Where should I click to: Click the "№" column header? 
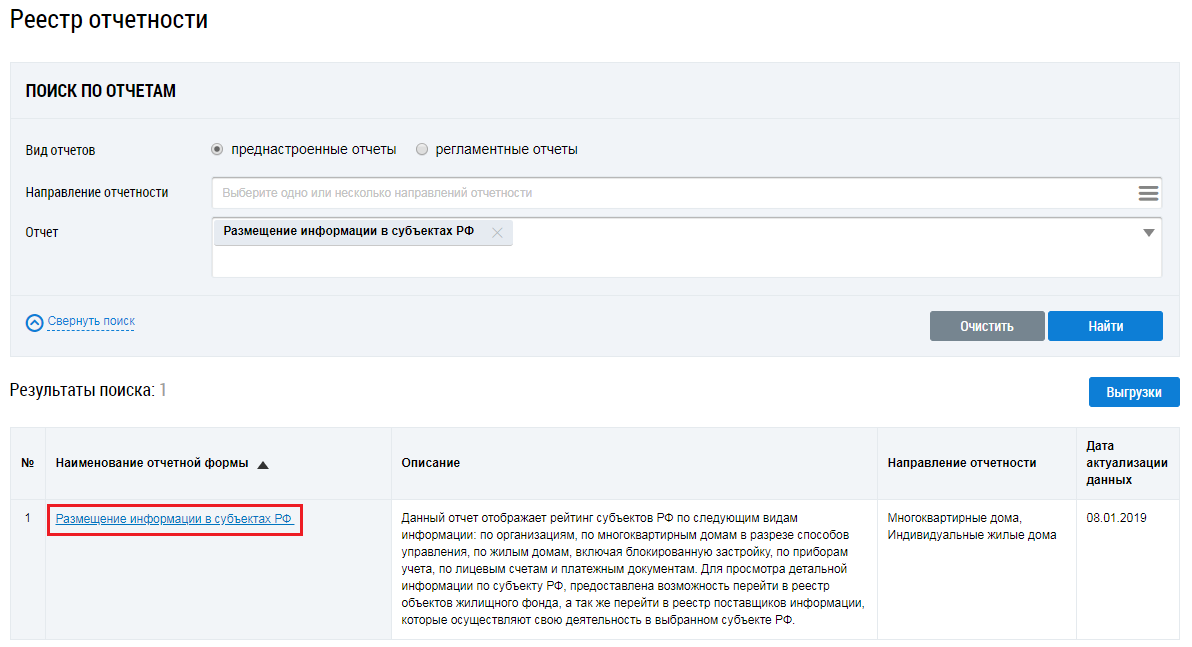coord(28,463)
